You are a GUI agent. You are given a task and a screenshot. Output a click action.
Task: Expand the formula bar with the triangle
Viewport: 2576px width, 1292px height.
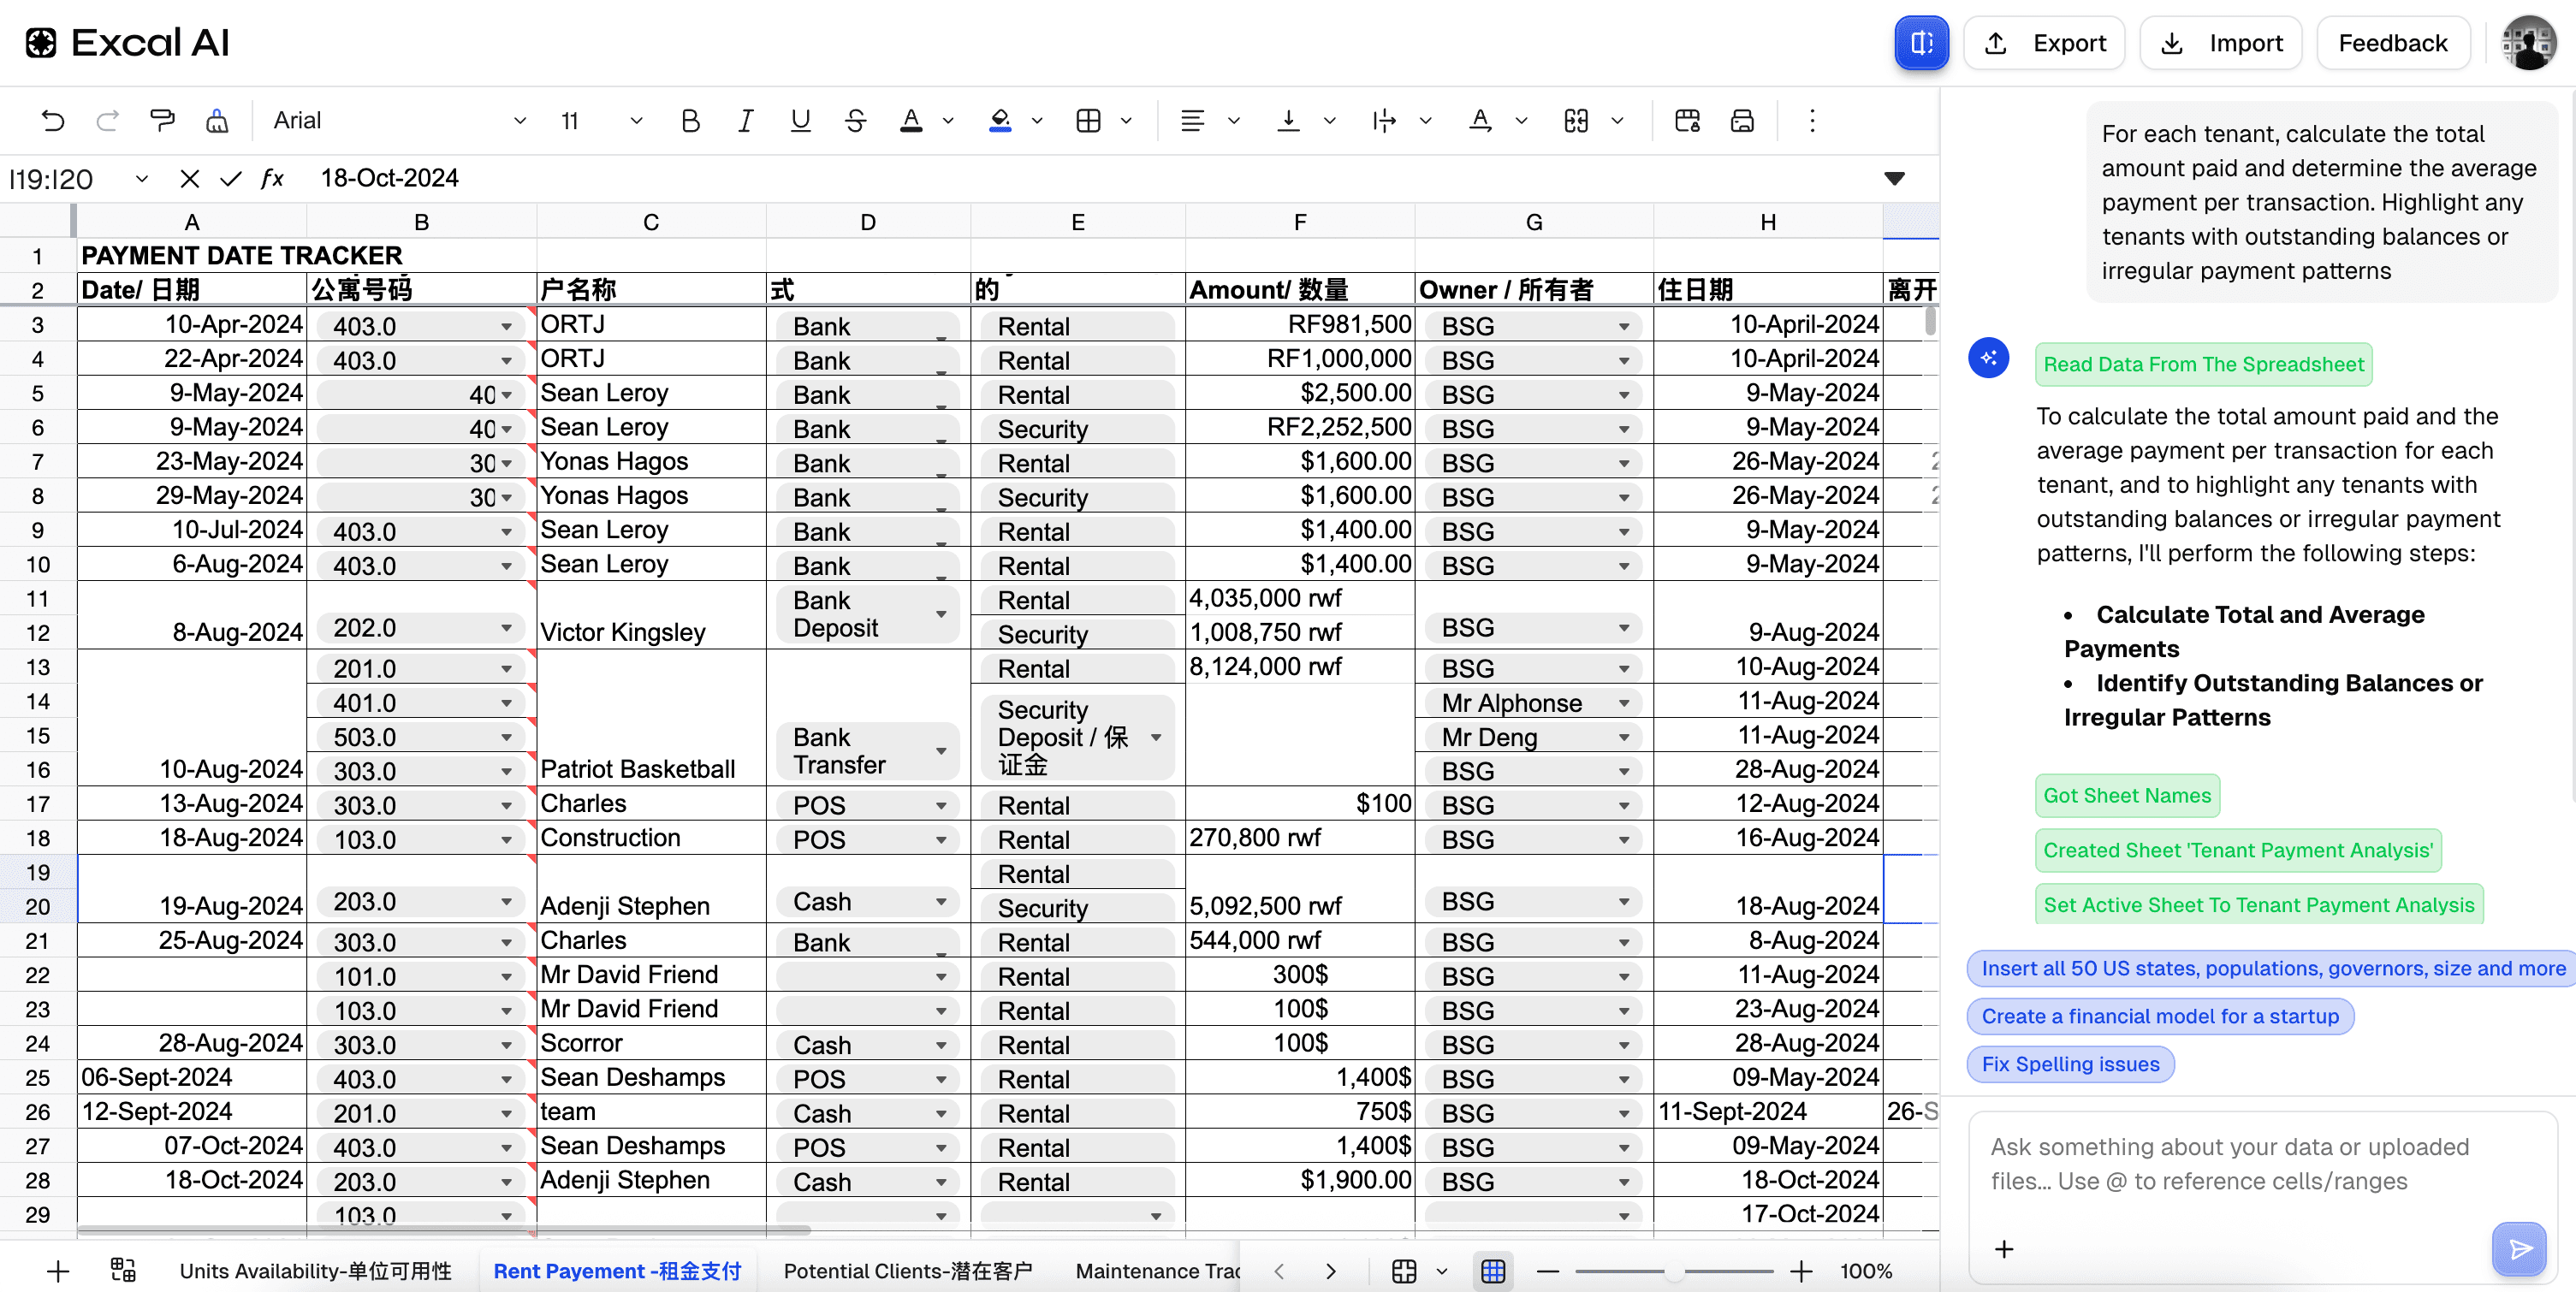click(1894, 179)
